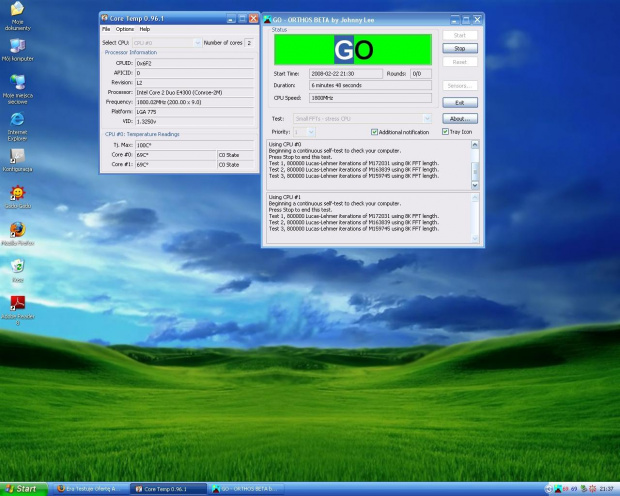Click the Stop button in ORTHOS

click(460, 48)
